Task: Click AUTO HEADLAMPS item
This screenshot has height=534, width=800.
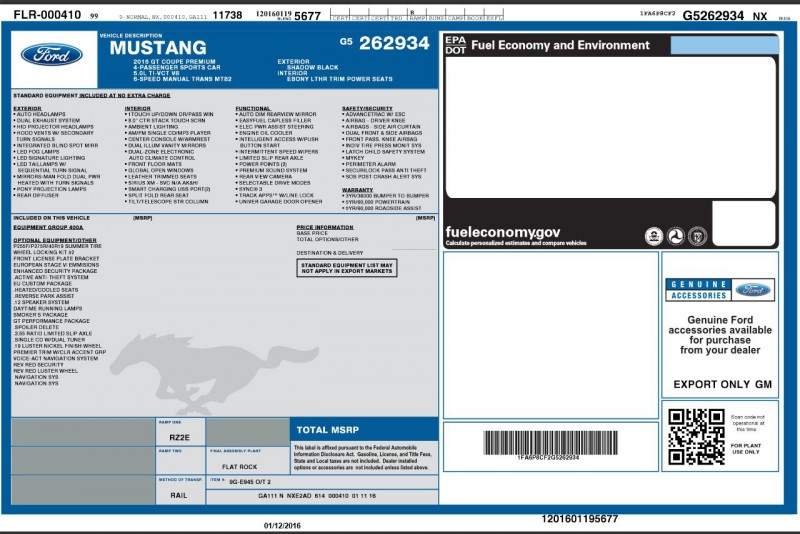Action: tap(41, 114)
